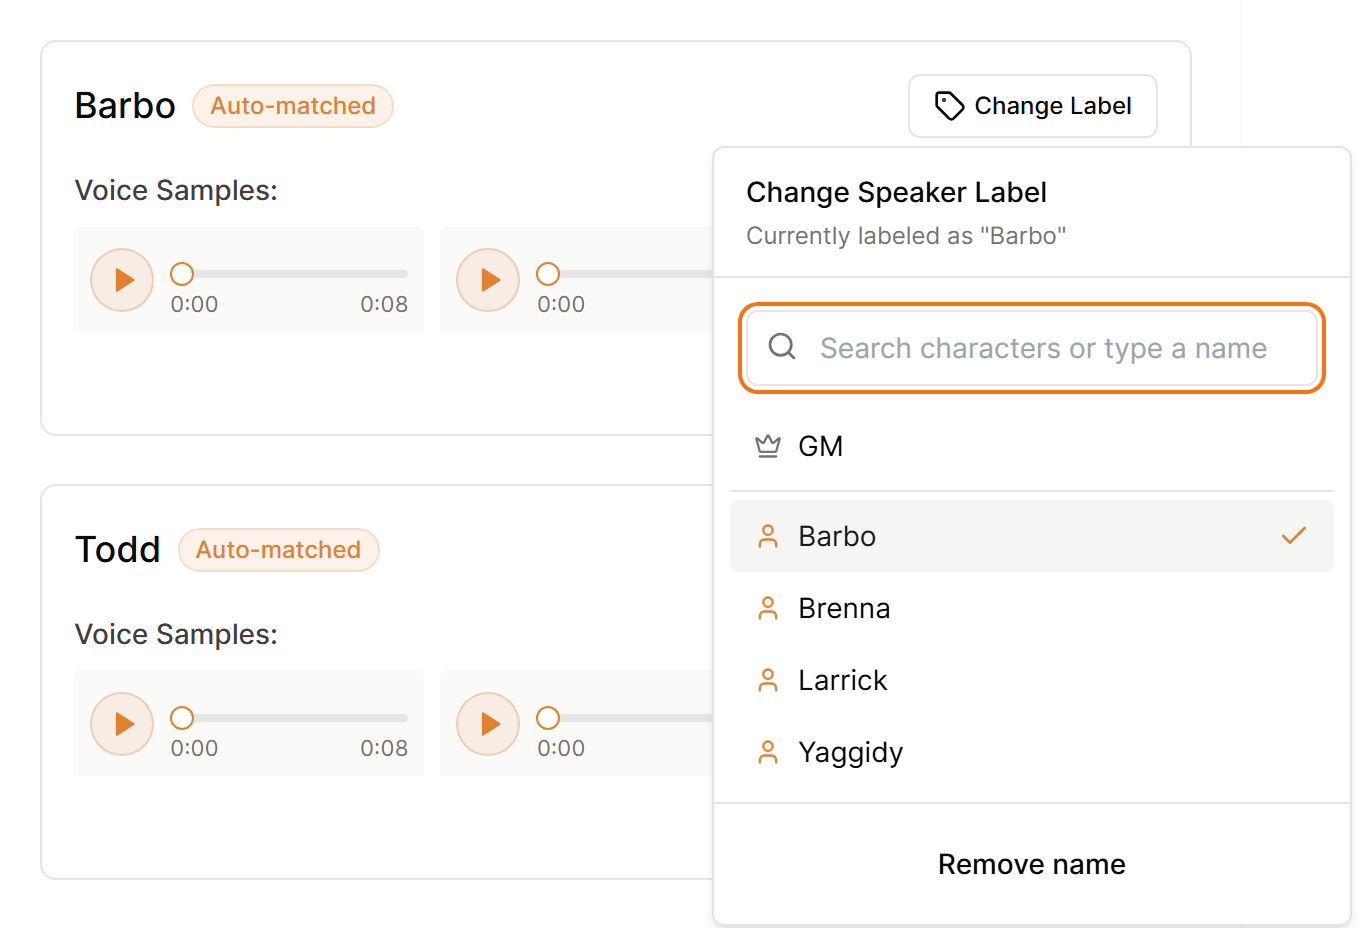This screenshot has width=1368, height=928.
Task: Focus the Search characters input field
Action: (1032, 348)
